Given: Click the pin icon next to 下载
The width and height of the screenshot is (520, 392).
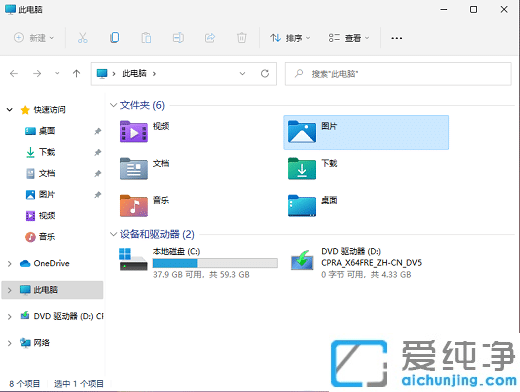Looking at the screenshot, I should point(97,152).
